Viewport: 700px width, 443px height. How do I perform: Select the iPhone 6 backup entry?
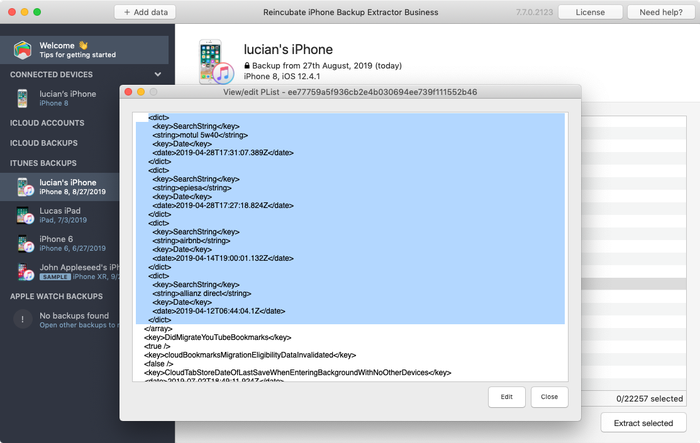coord(60,243)
